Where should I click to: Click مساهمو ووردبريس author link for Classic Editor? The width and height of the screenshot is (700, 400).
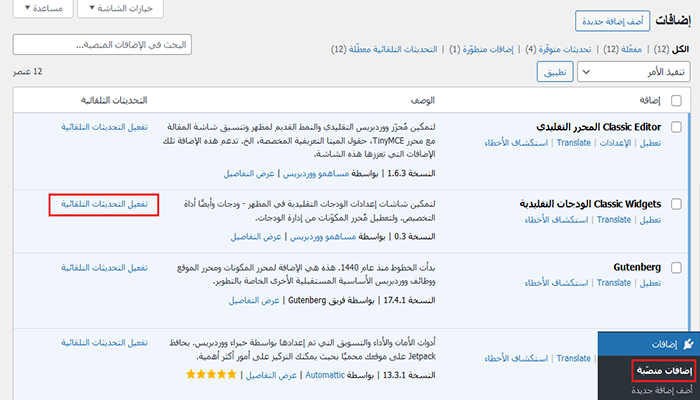(x=316, y=174)
